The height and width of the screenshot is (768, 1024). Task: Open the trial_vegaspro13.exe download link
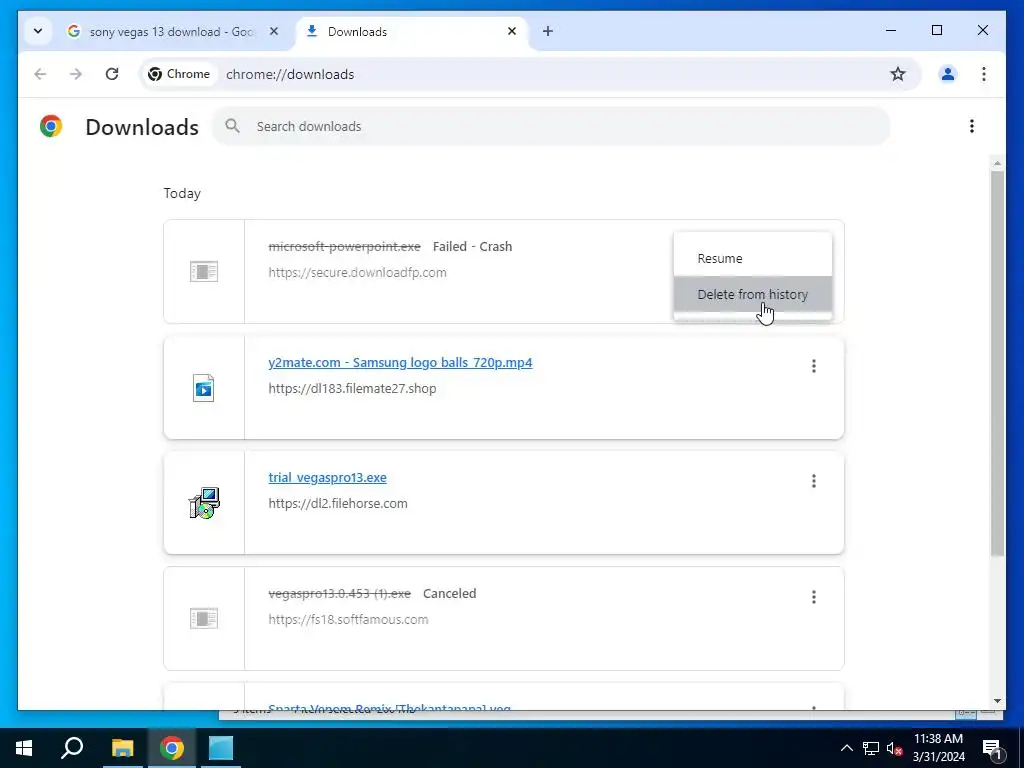point(327,477)
